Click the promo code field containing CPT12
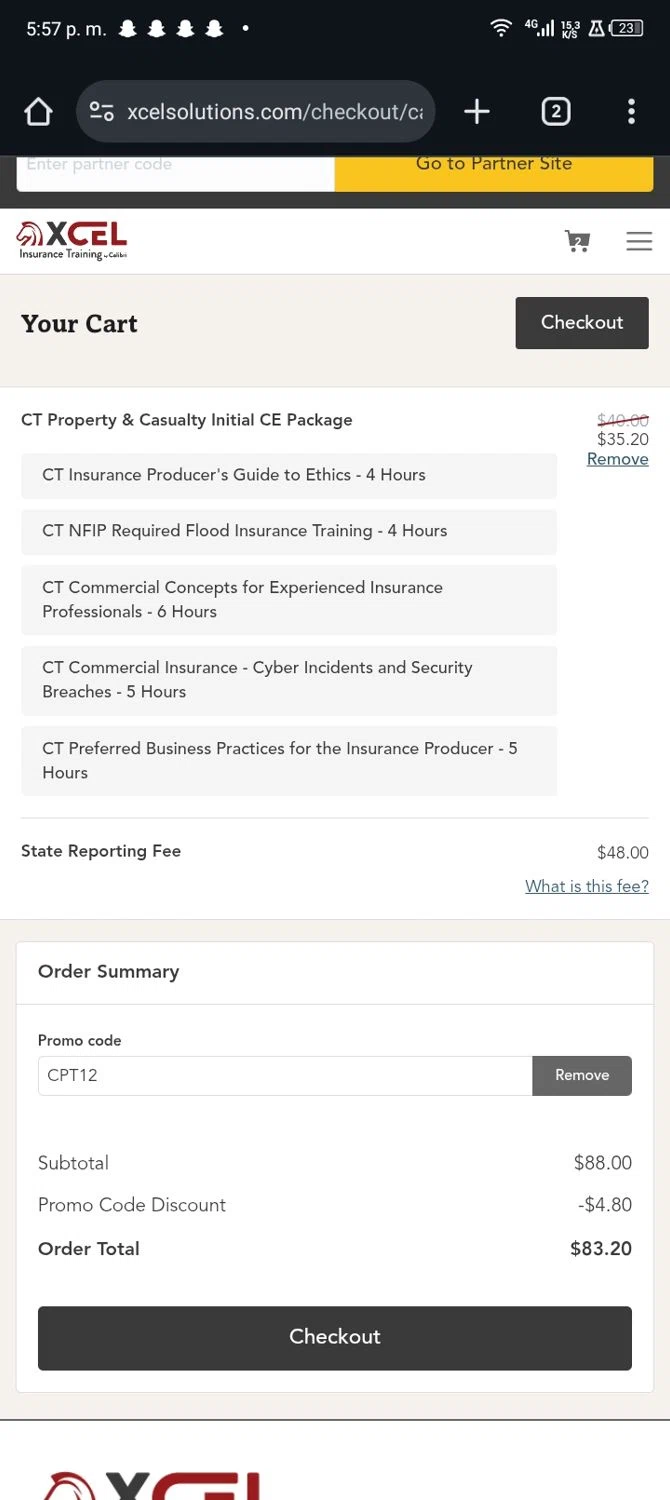 coord(285,1076)
